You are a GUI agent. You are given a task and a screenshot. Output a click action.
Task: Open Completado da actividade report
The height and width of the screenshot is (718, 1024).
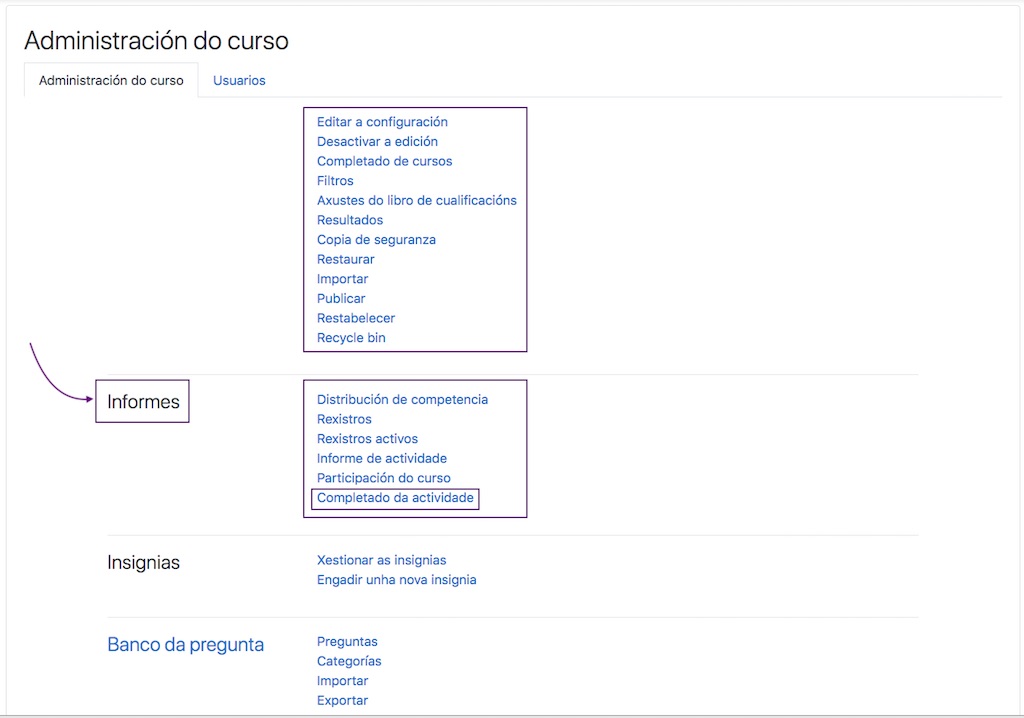tap(393, 498)
